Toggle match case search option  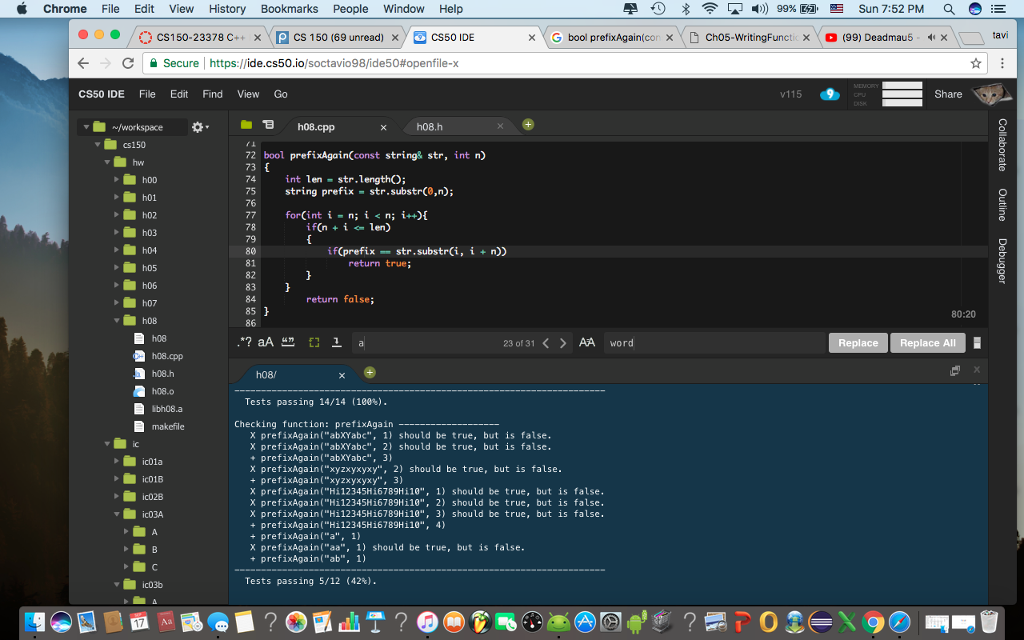[265, 343]
